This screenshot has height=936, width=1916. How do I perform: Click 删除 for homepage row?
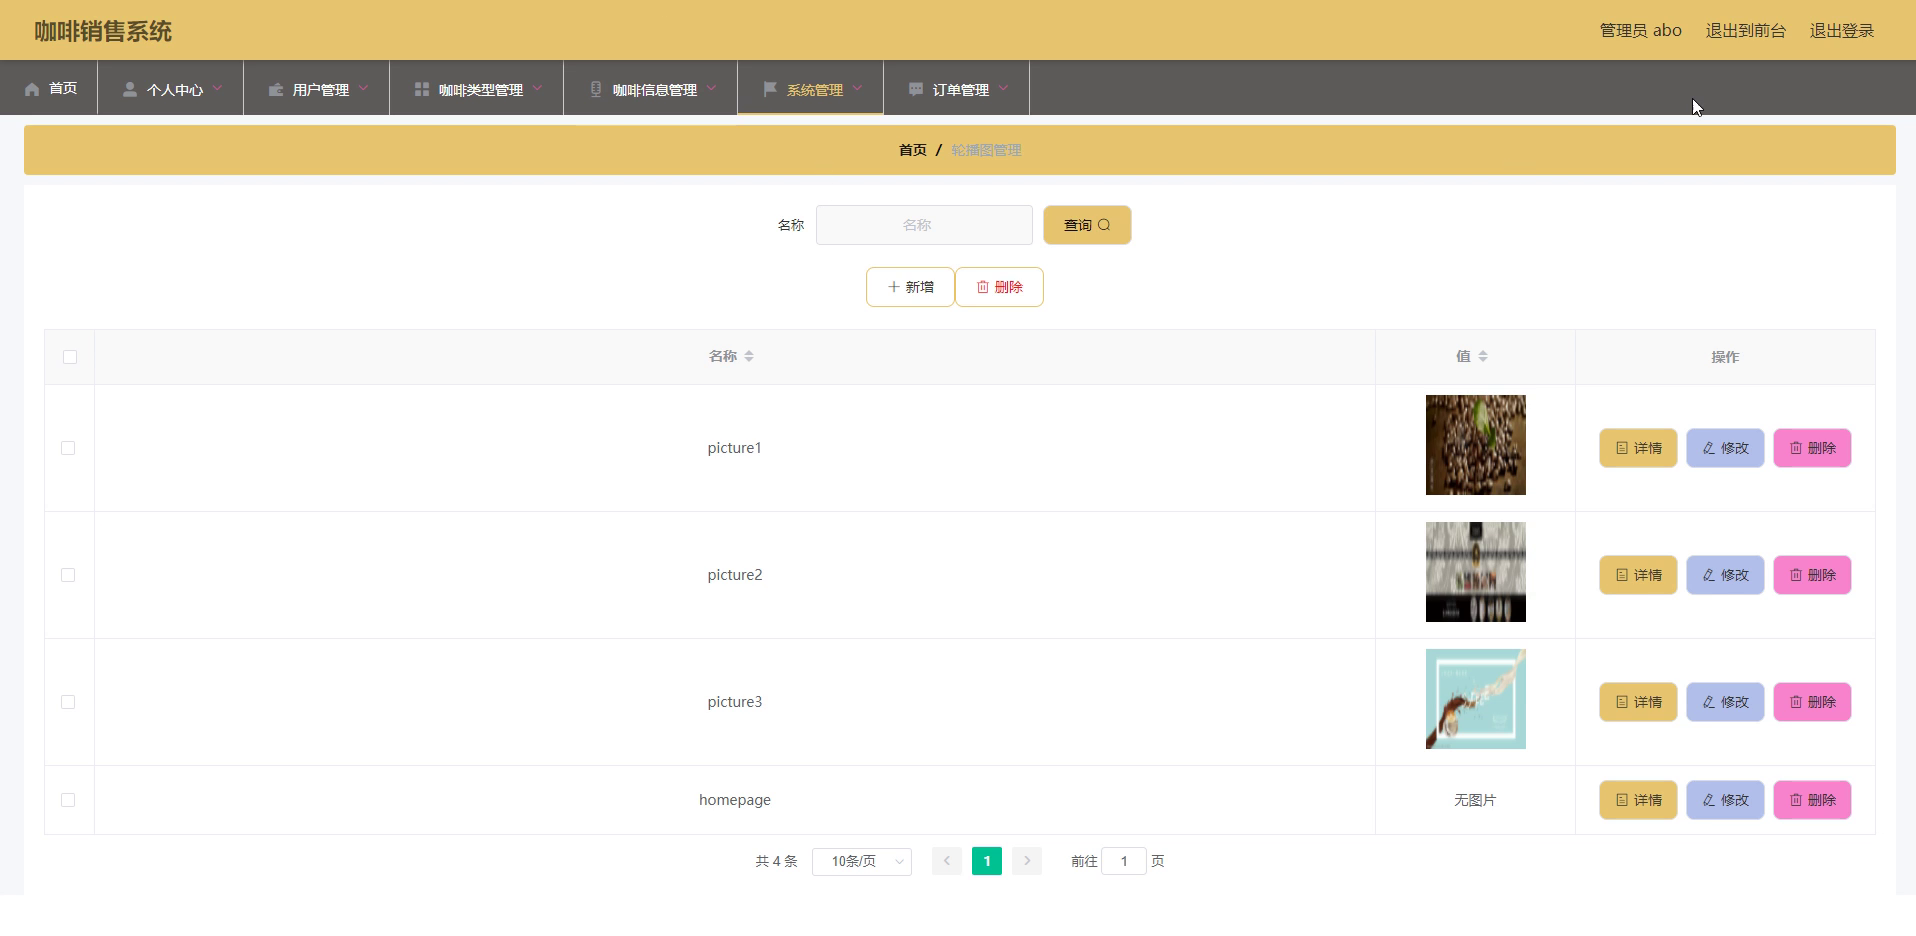point(1812,800)
